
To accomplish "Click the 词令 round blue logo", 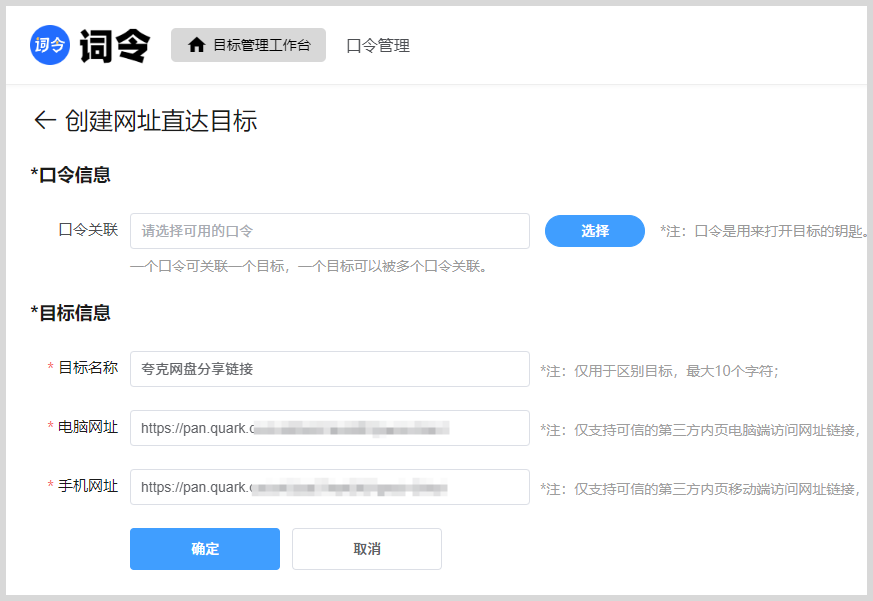I will tap(50, 45).
